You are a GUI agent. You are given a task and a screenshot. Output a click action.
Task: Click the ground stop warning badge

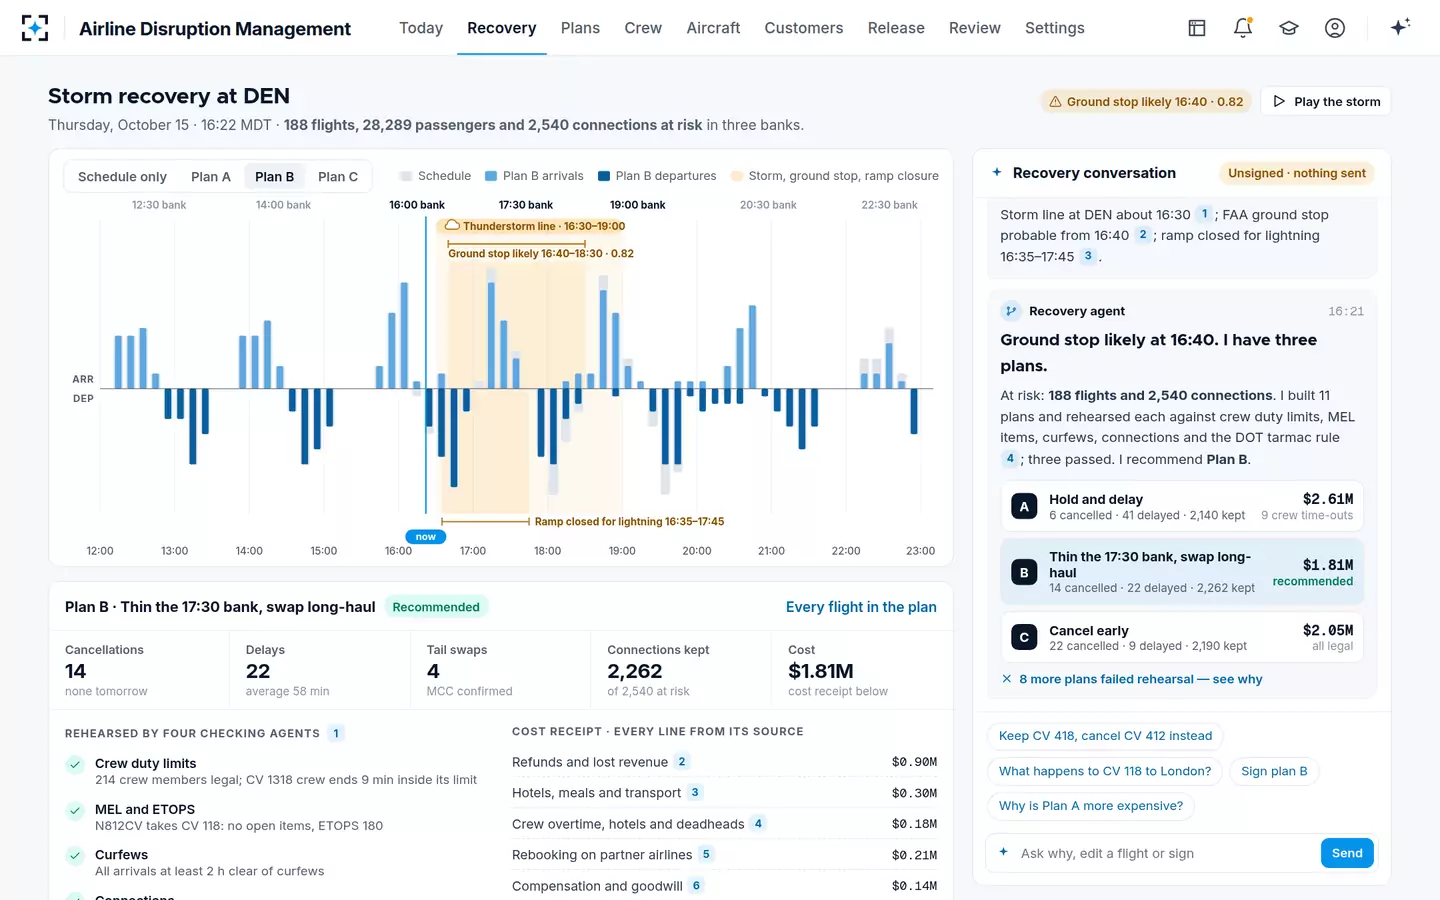[x=1146, y=101]
